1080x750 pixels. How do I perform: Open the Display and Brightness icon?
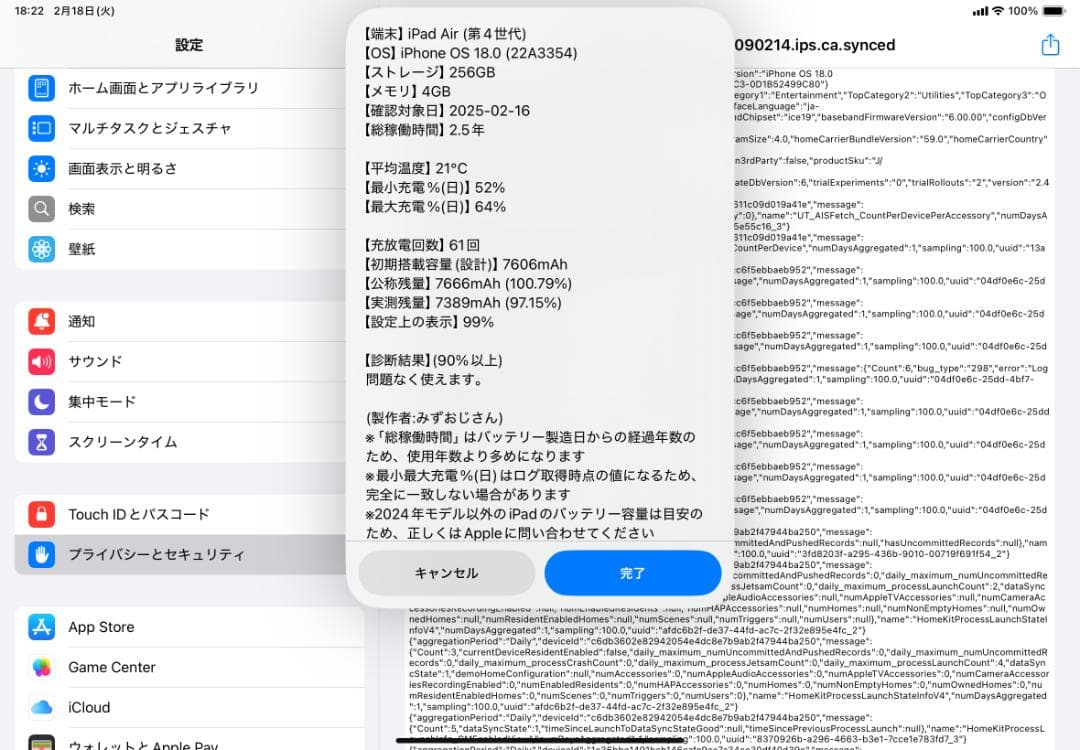[x=42, y=168]
